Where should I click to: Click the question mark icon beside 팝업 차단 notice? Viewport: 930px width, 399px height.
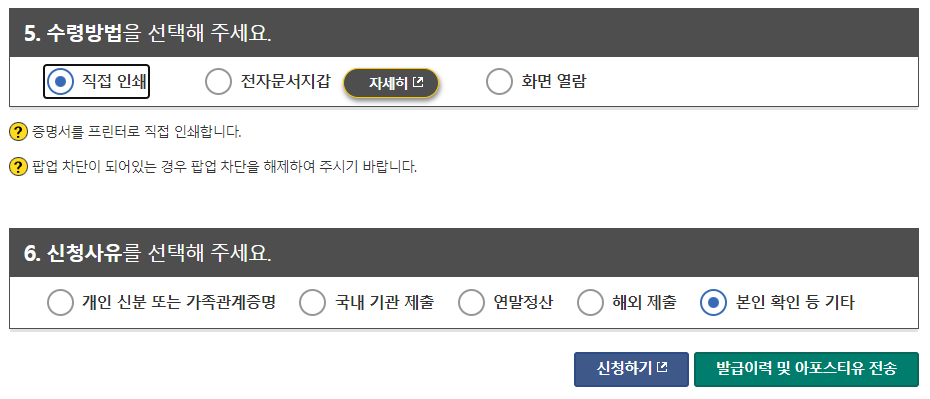click(19, 167)
